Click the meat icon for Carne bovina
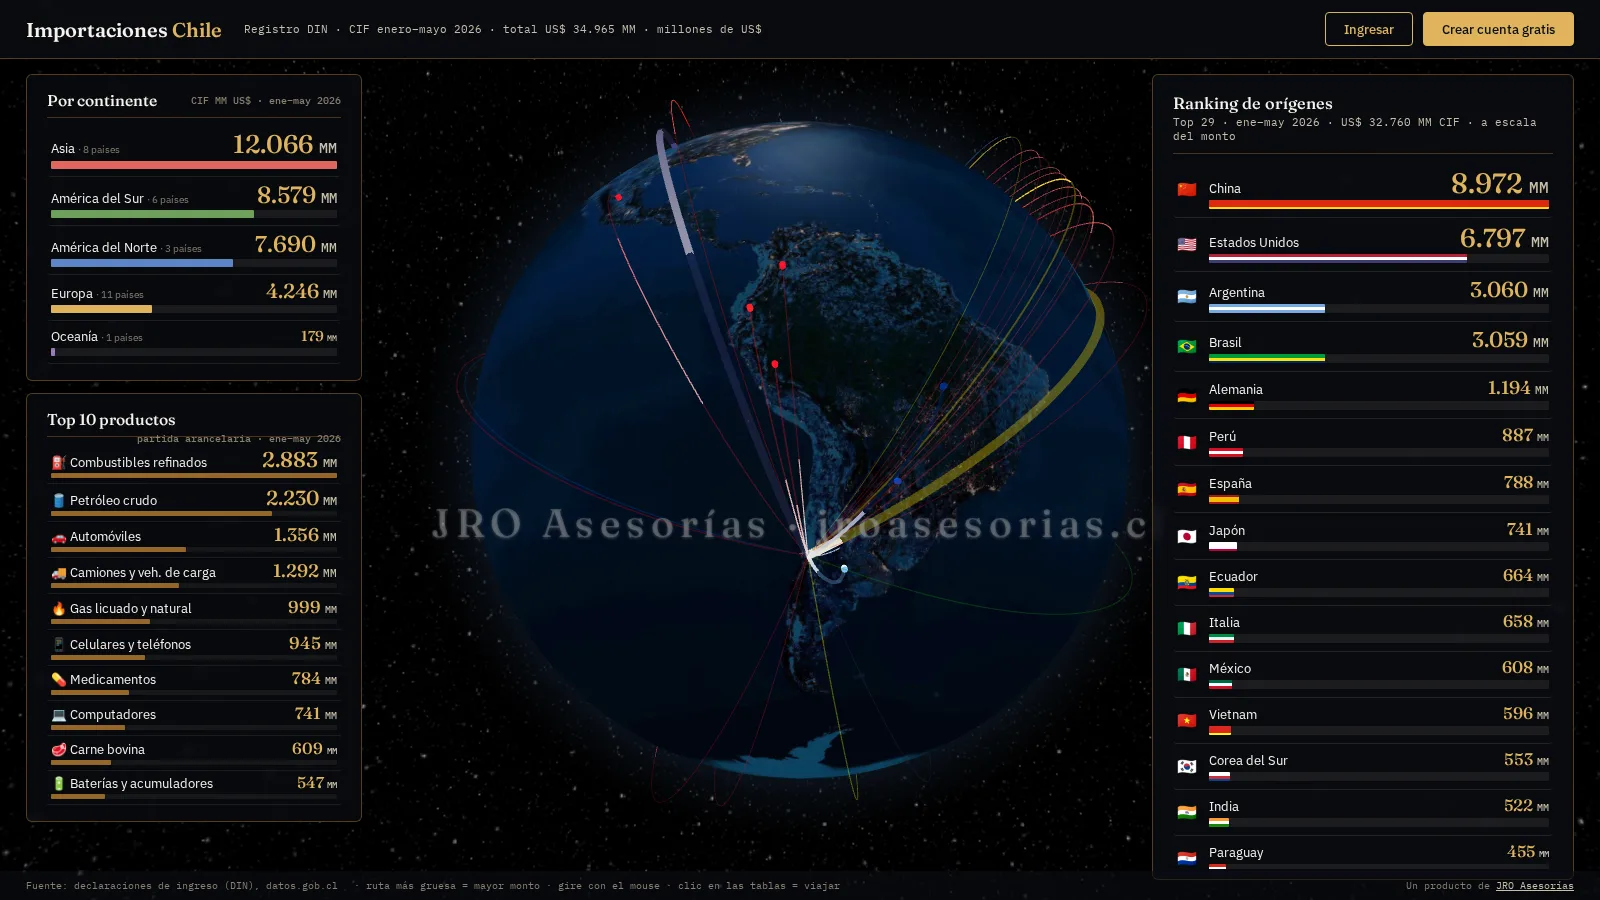Screen dimensions: 1600x900 click(x=58, y=750)
